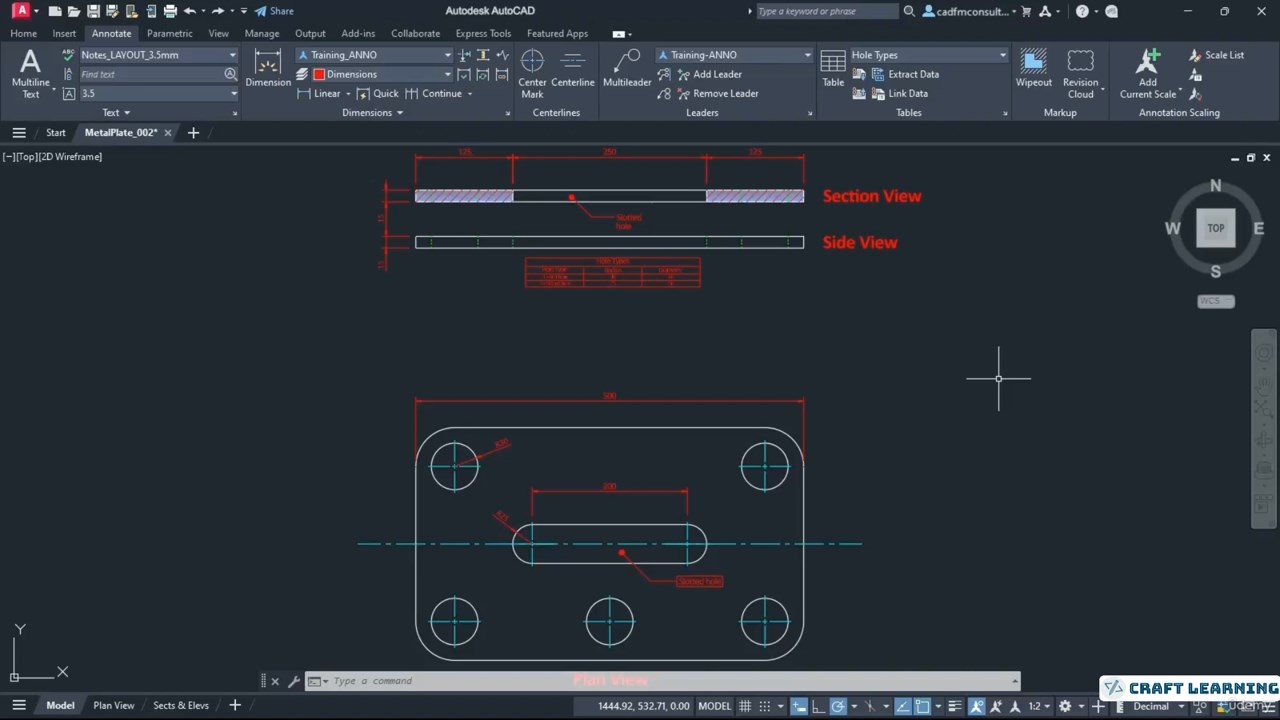
Task: Click the Multiline Text tool
Action: [x=30, y=72]
